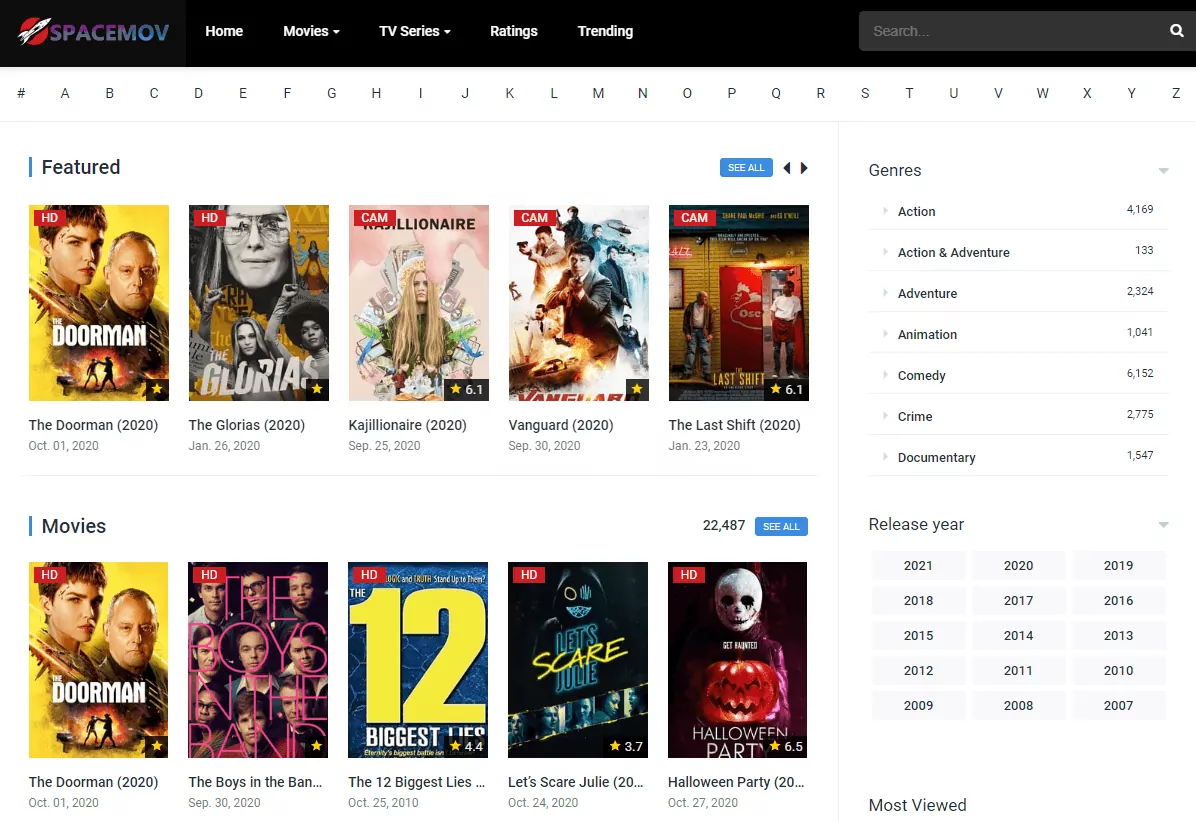Choose release year 2019

pos(1118,565)
